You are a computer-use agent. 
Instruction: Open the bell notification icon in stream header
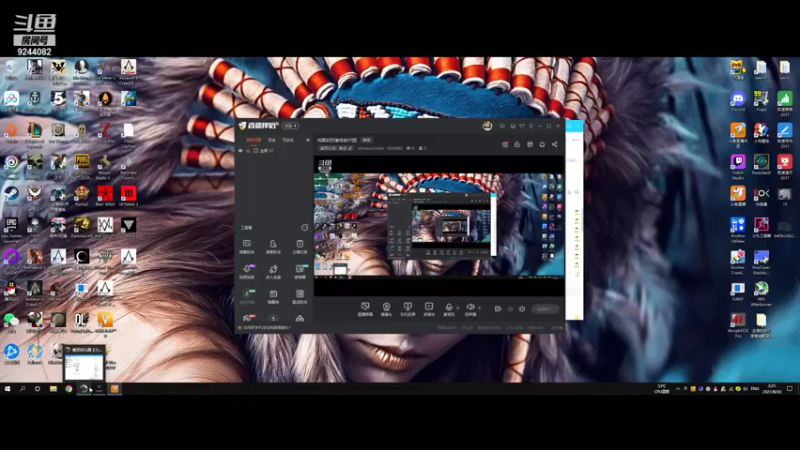542,144
